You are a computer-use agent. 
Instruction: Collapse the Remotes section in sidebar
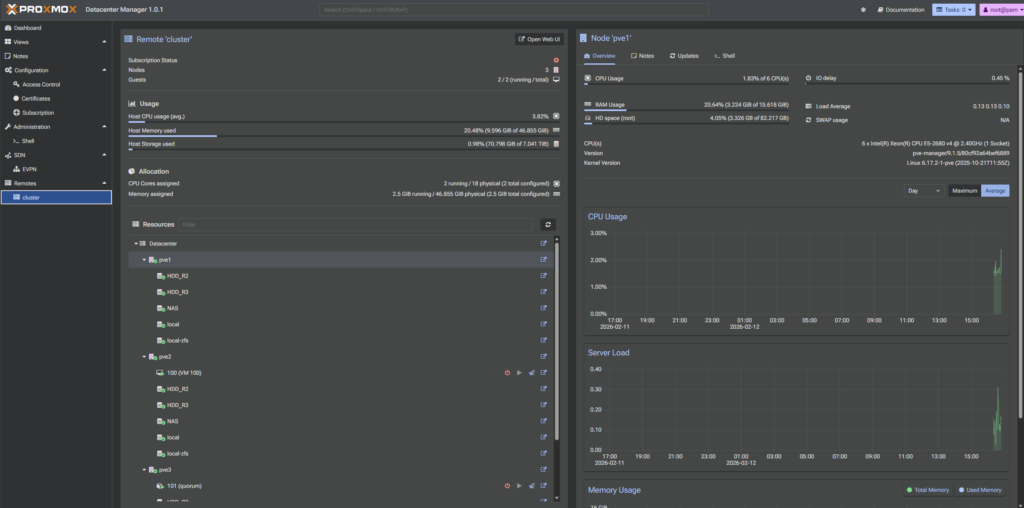point(104,183)
